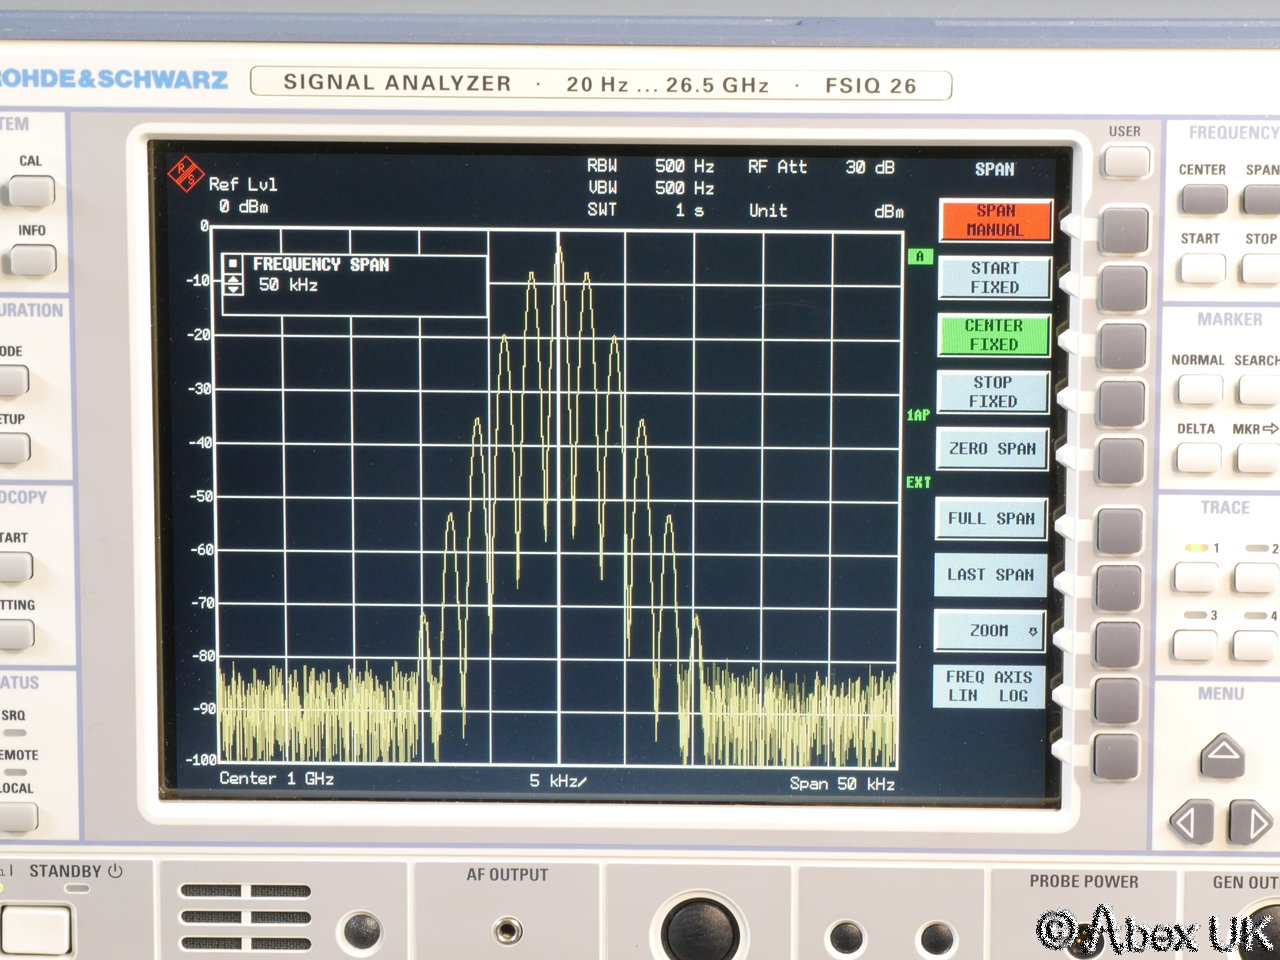Expand the ZOOM softkey submenu
Screen dimensions: 1280x960
click(x=990, y=631)
